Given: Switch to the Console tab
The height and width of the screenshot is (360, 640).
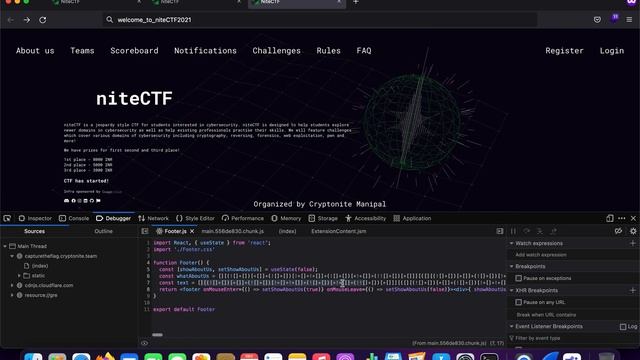Looking at the screenshot, I should pyautogui.click(x=74, y=218).
